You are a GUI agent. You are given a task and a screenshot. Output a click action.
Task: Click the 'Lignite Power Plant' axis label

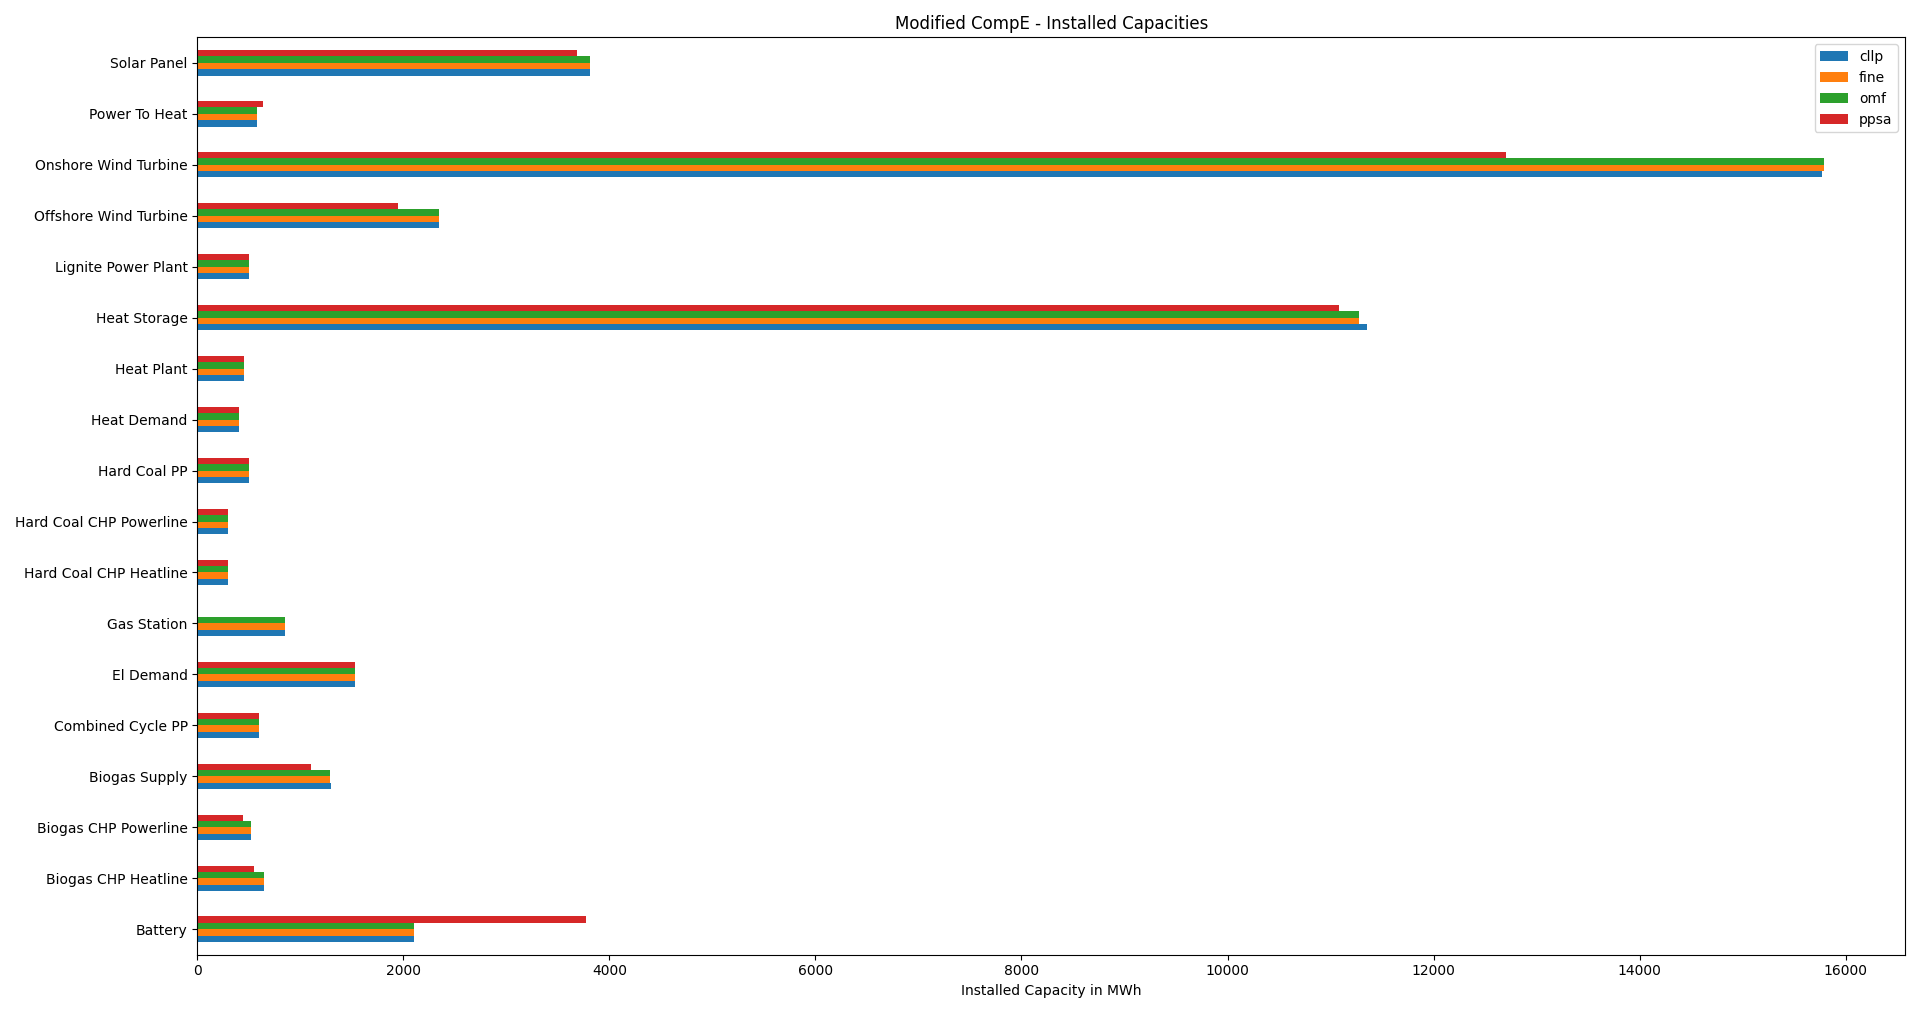point(121,267)
